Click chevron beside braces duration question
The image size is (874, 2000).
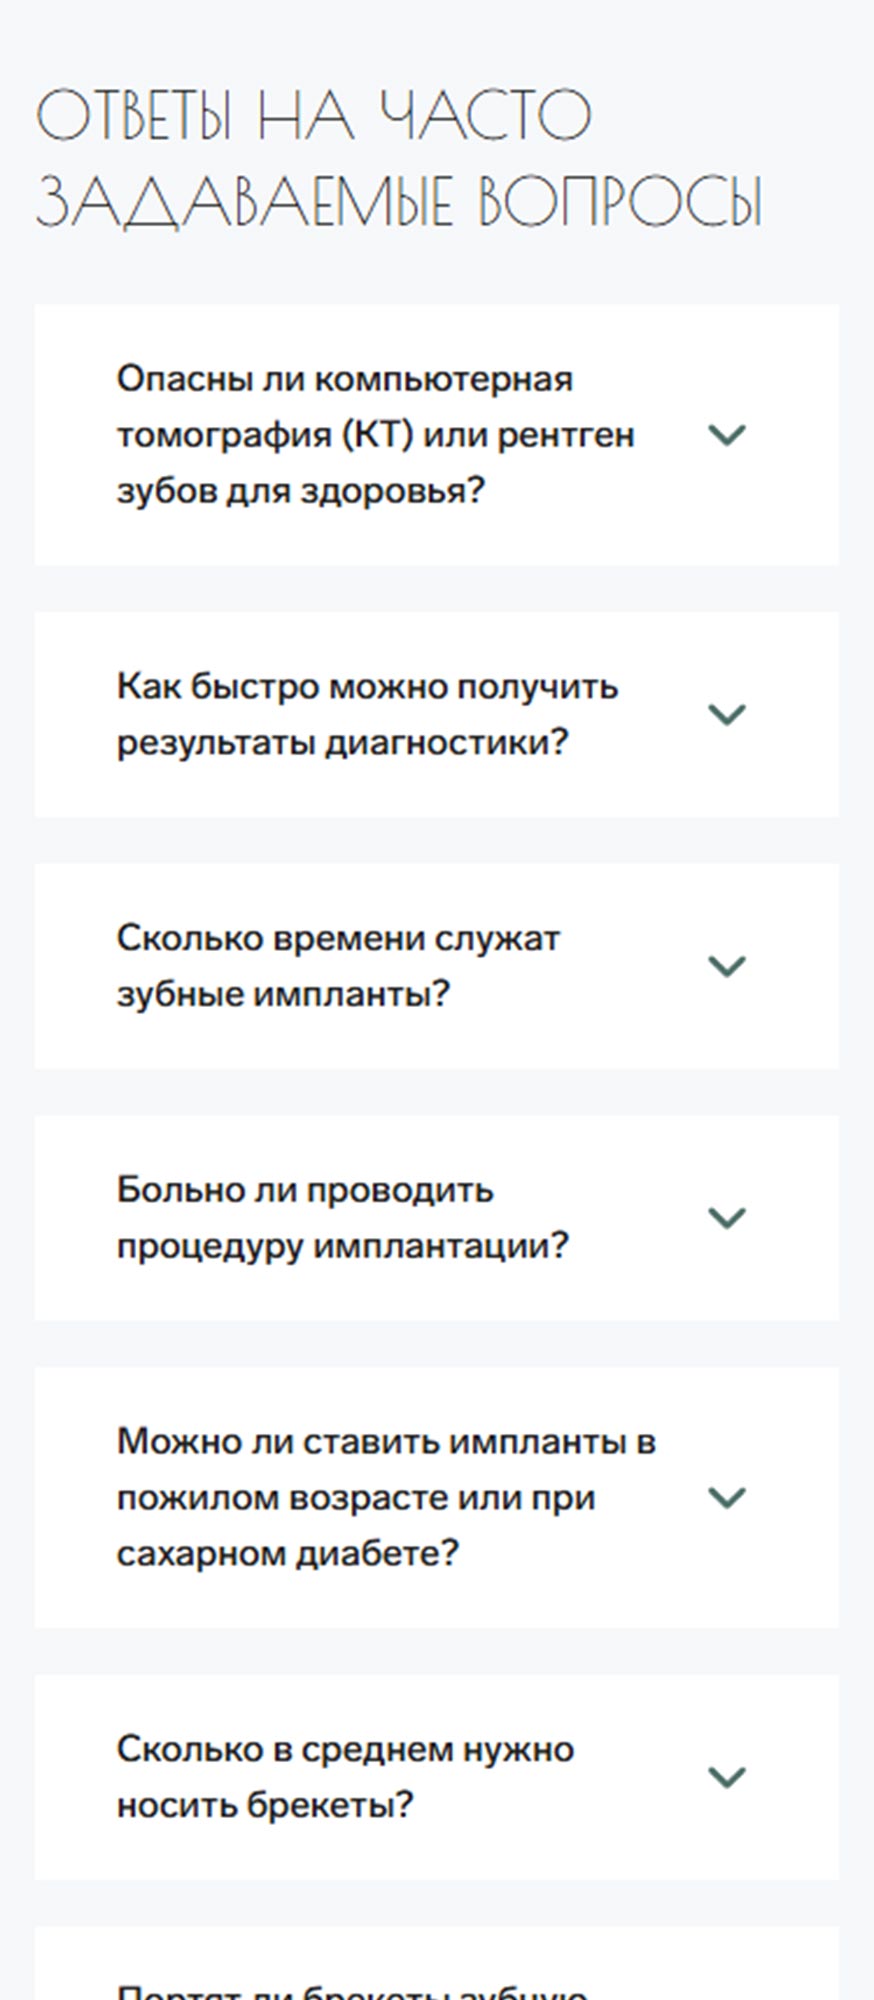click(x=727, y=1777)
